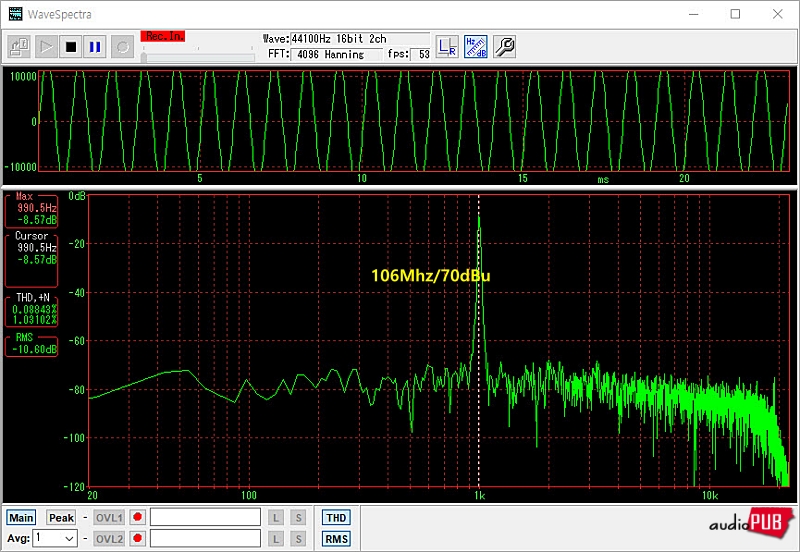Click the playback position slider under Rec.In.
The width and height of the screenshot is (800, 552).
pos(196,57)
